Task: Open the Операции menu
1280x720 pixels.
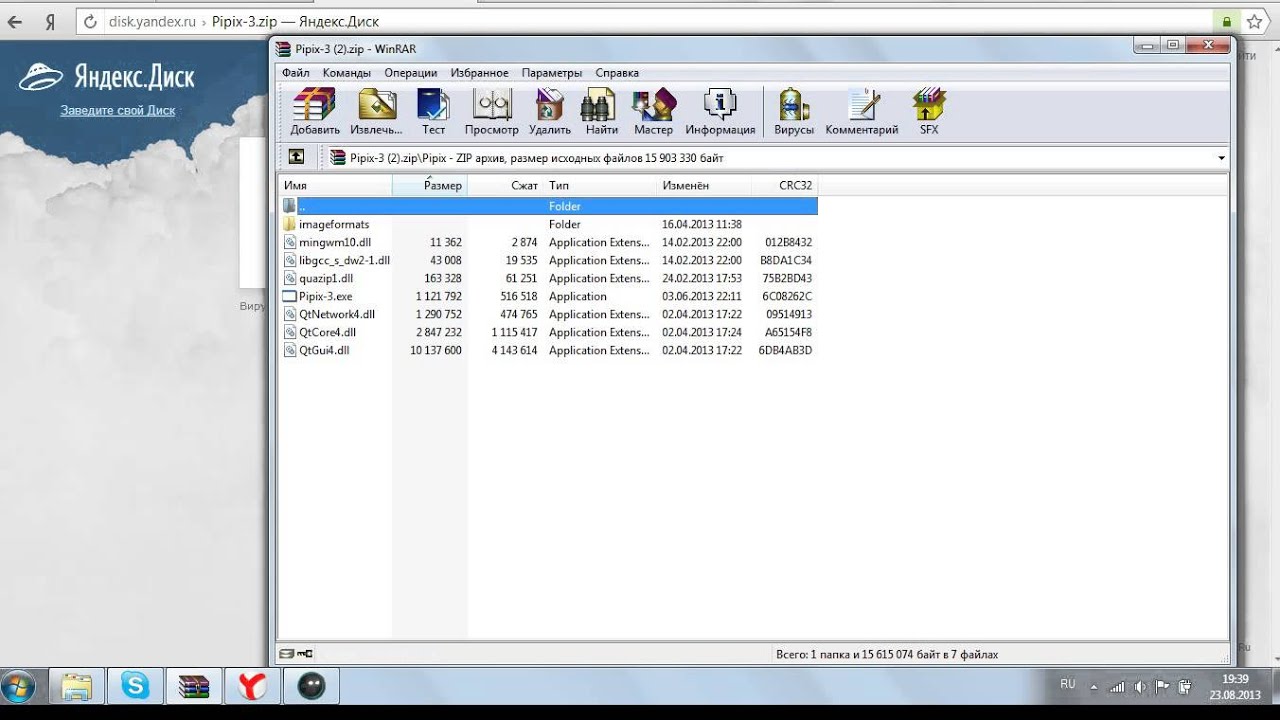Action: [411, 73]
